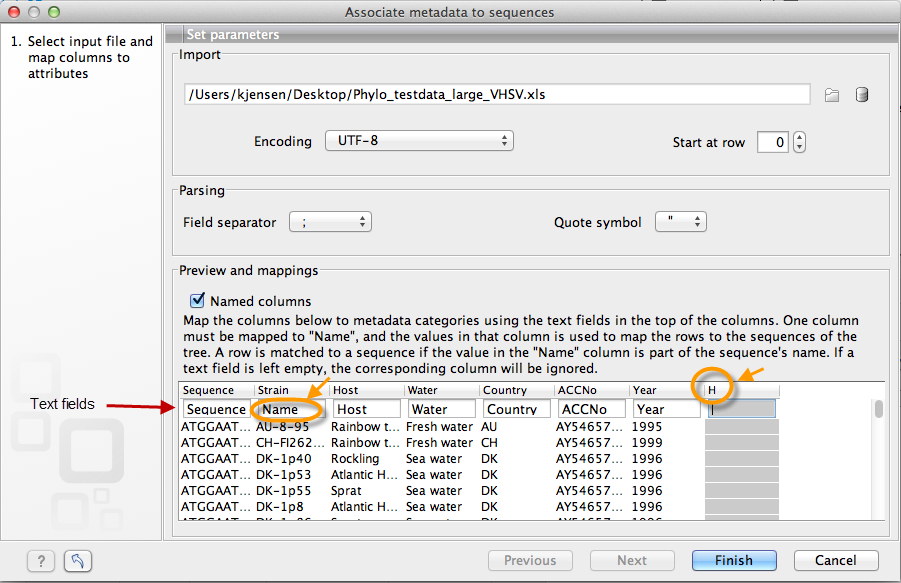
Task: Edit the Name mapping text field
Action: (289, 409)
